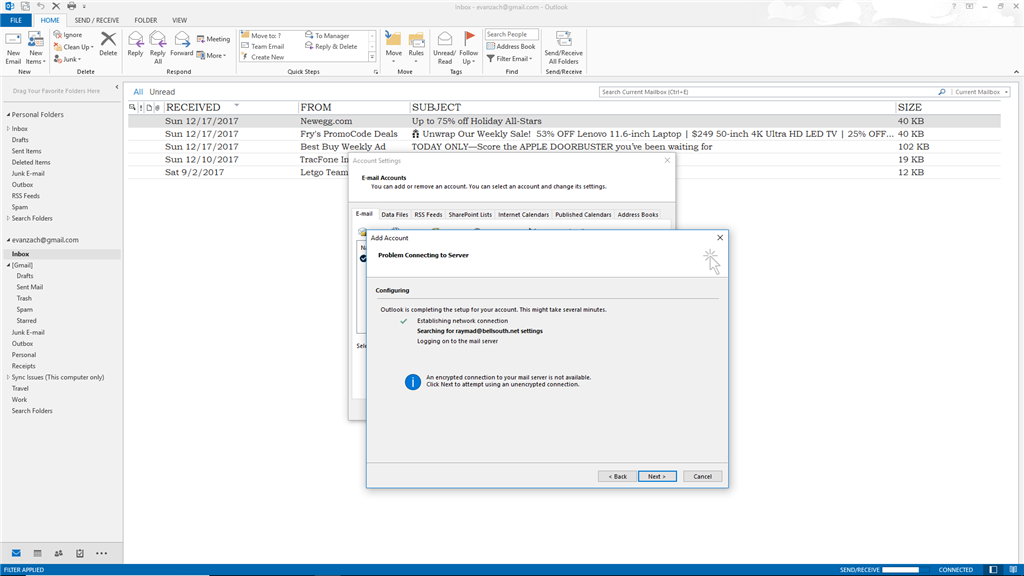The height and width of the screenshot is (576, 1024).
Task: Click the Send/Receive icon in quick access toolbar
Action: 25,7
